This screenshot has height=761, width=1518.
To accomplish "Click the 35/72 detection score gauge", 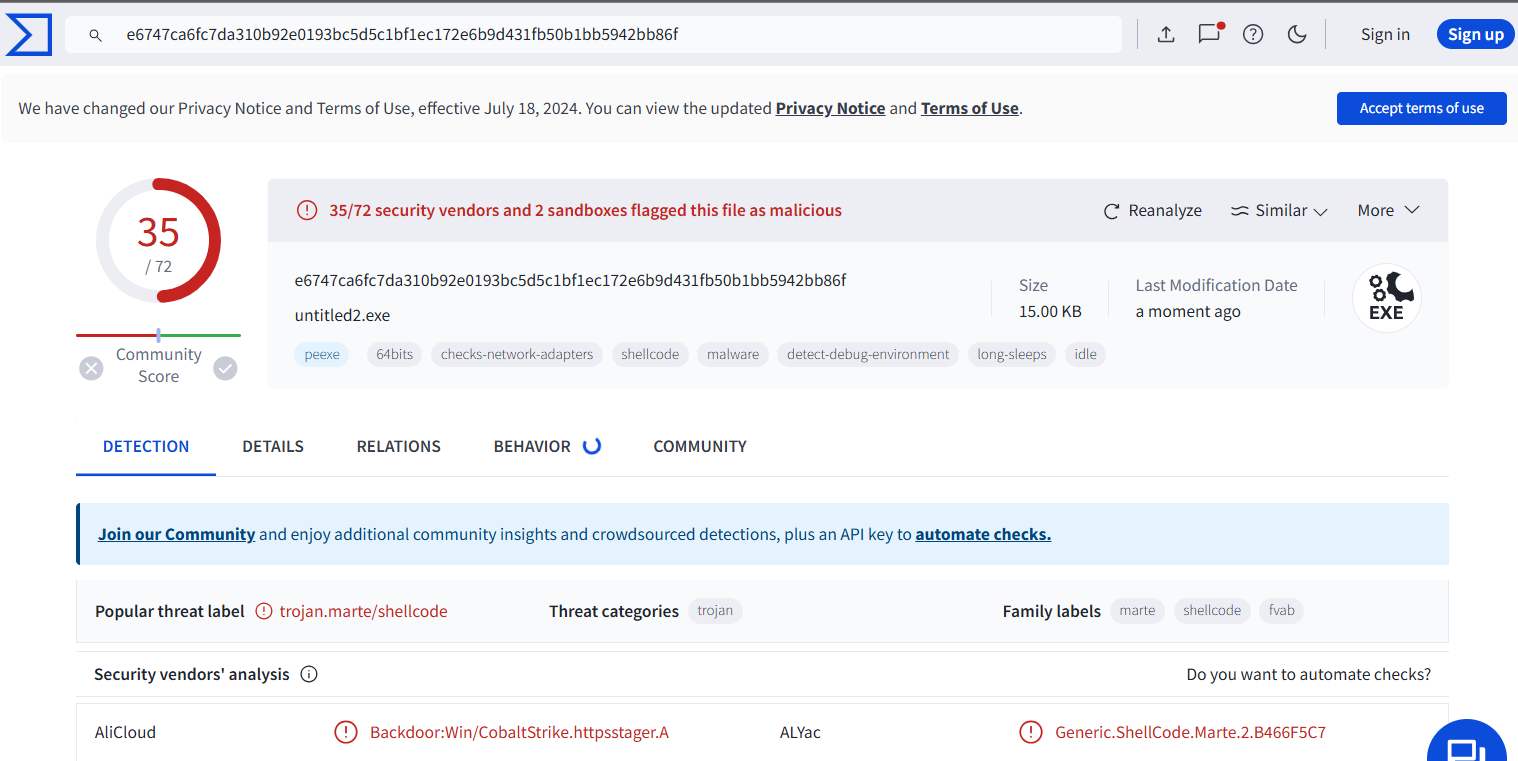I will [x=158, y=240].
